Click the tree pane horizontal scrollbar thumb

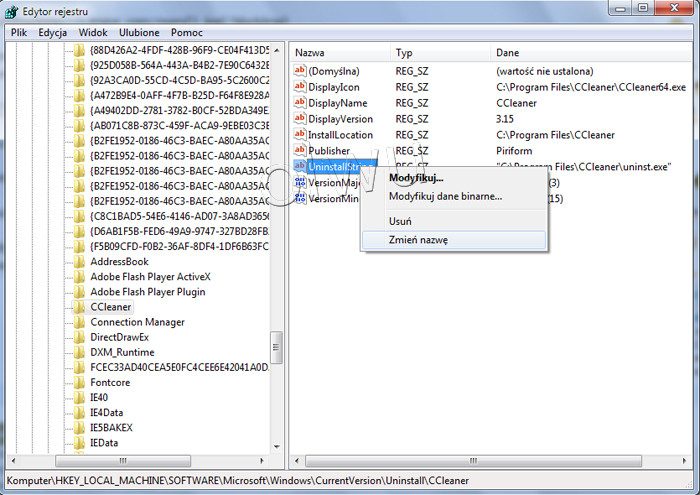(x=123, y=461)
